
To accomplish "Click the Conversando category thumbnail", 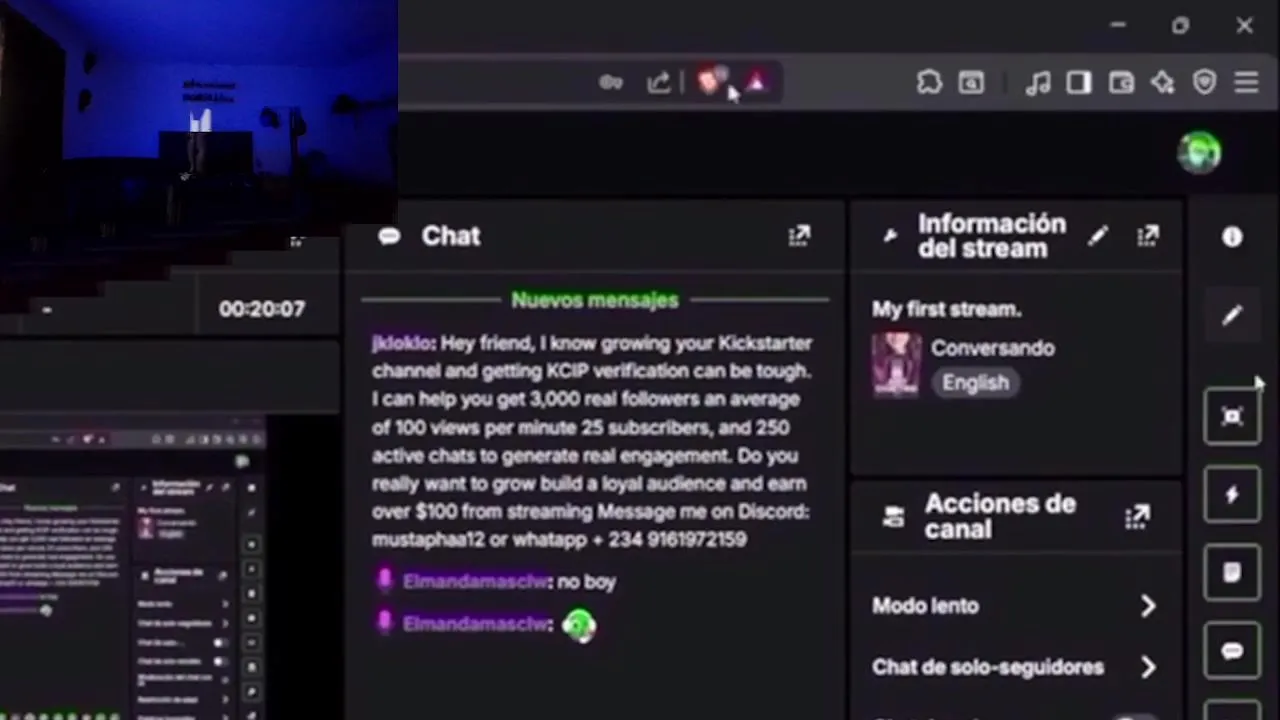I will click(x=896, y=365).
